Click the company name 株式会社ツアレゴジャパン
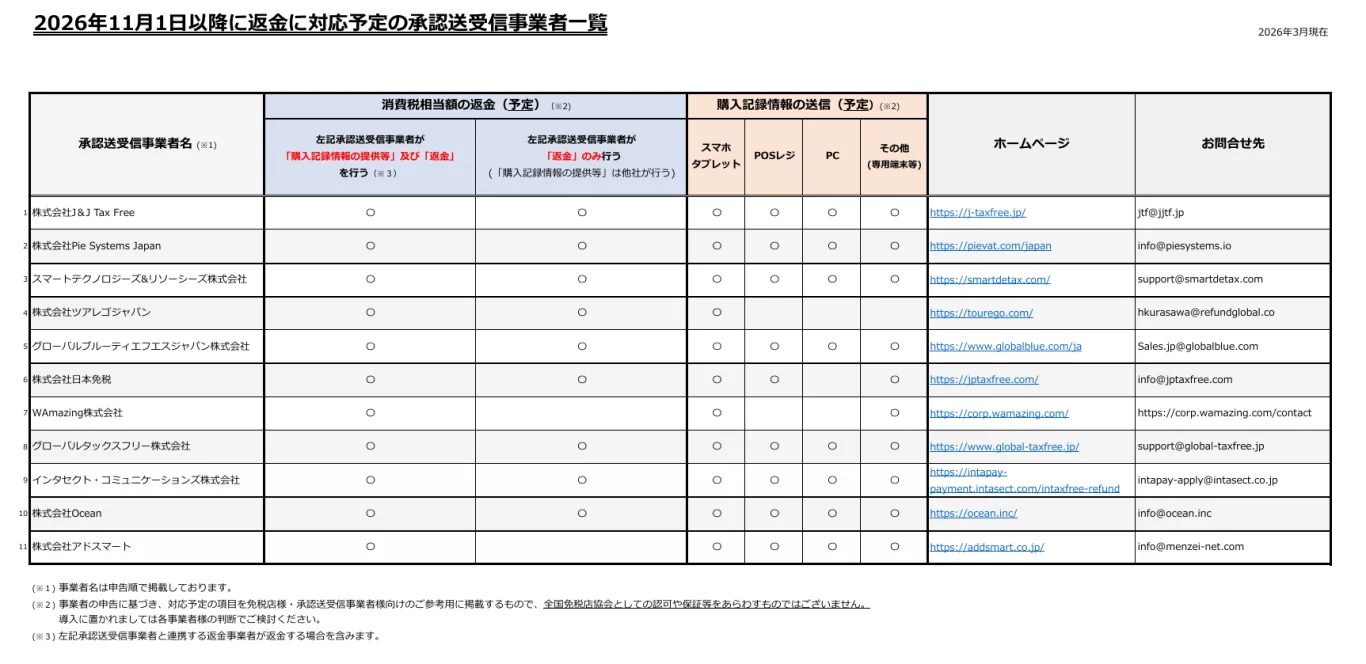Image resolution: width=1366 pixels, height=664 pixels. pyautogui.click(x=91, y=313)
